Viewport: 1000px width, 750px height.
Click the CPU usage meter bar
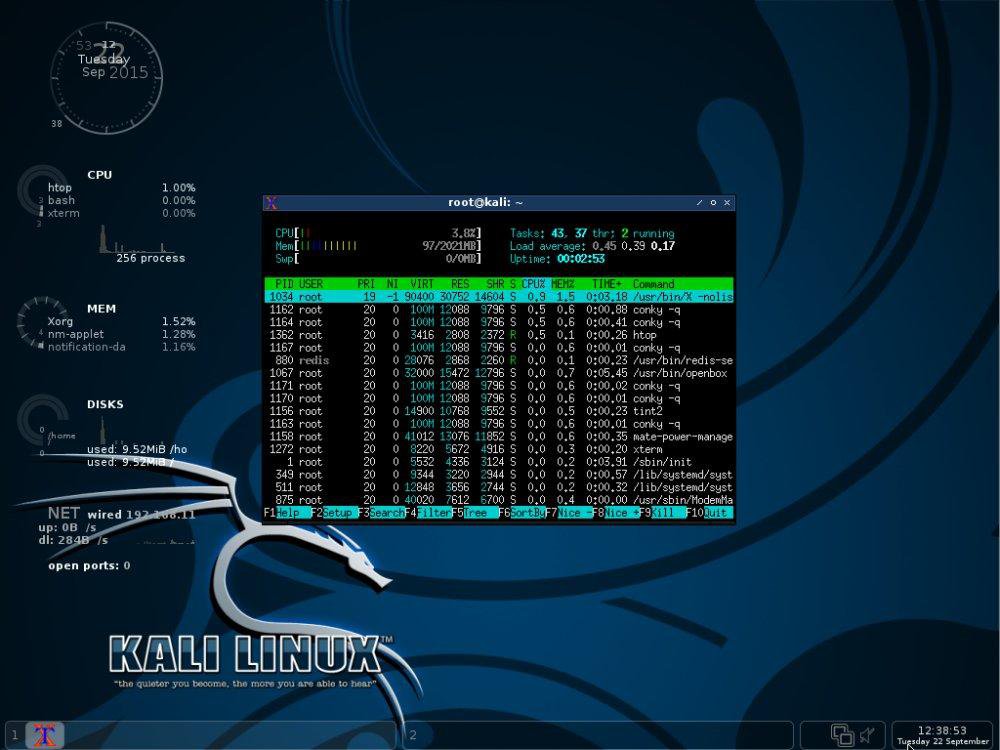(378, 233)
